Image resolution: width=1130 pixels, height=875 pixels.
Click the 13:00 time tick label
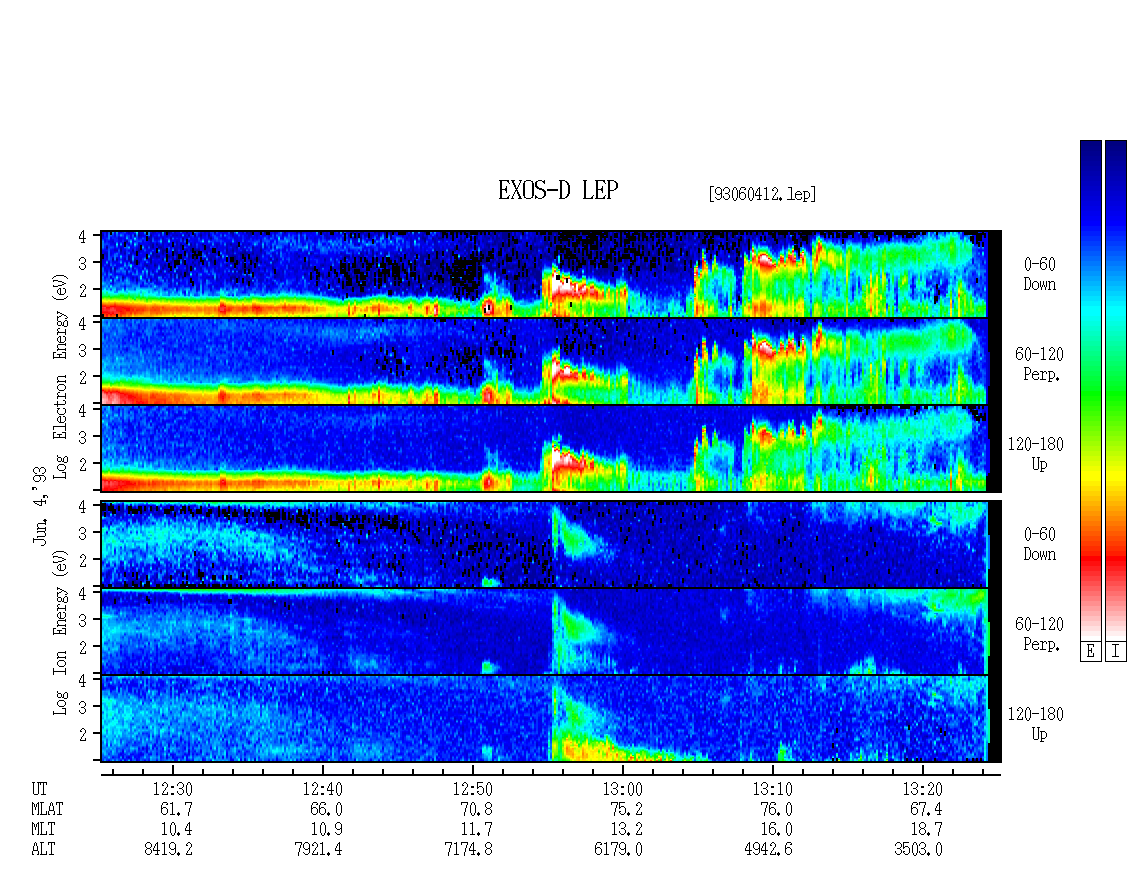622,789
